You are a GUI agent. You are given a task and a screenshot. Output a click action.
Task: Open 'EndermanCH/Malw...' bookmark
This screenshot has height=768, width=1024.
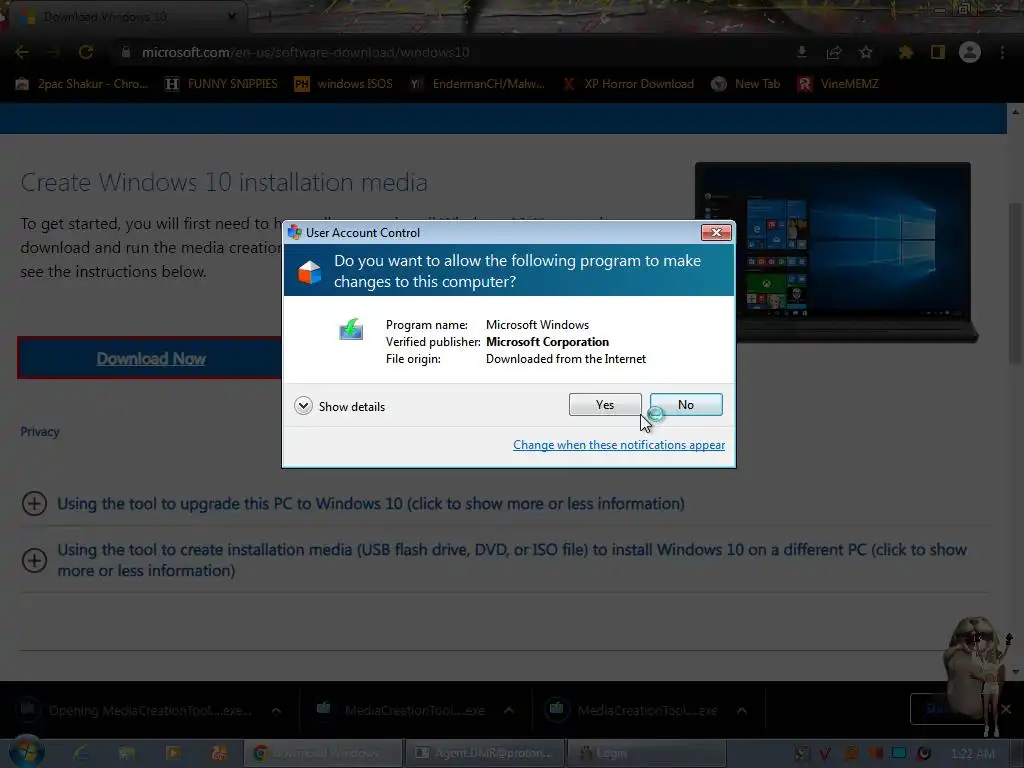pos(477,84)
